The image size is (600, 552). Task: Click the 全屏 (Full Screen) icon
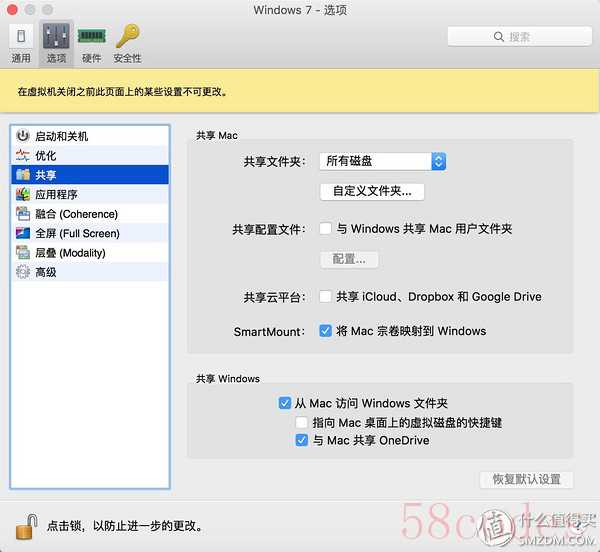click(23, 233)
